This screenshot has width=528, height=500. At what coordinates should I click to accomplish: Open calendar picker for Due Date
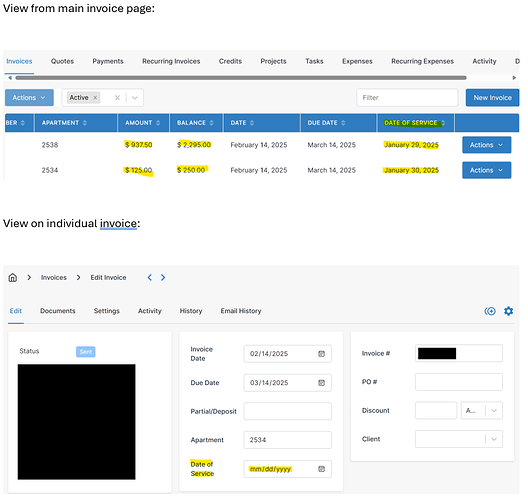[x=322, y=383]
